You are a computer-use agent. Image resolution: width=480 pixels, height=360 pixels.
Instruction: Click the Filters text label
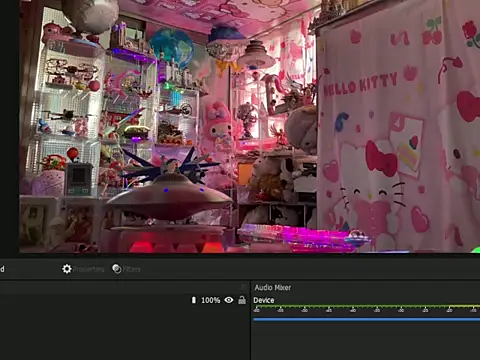(132, 269)
